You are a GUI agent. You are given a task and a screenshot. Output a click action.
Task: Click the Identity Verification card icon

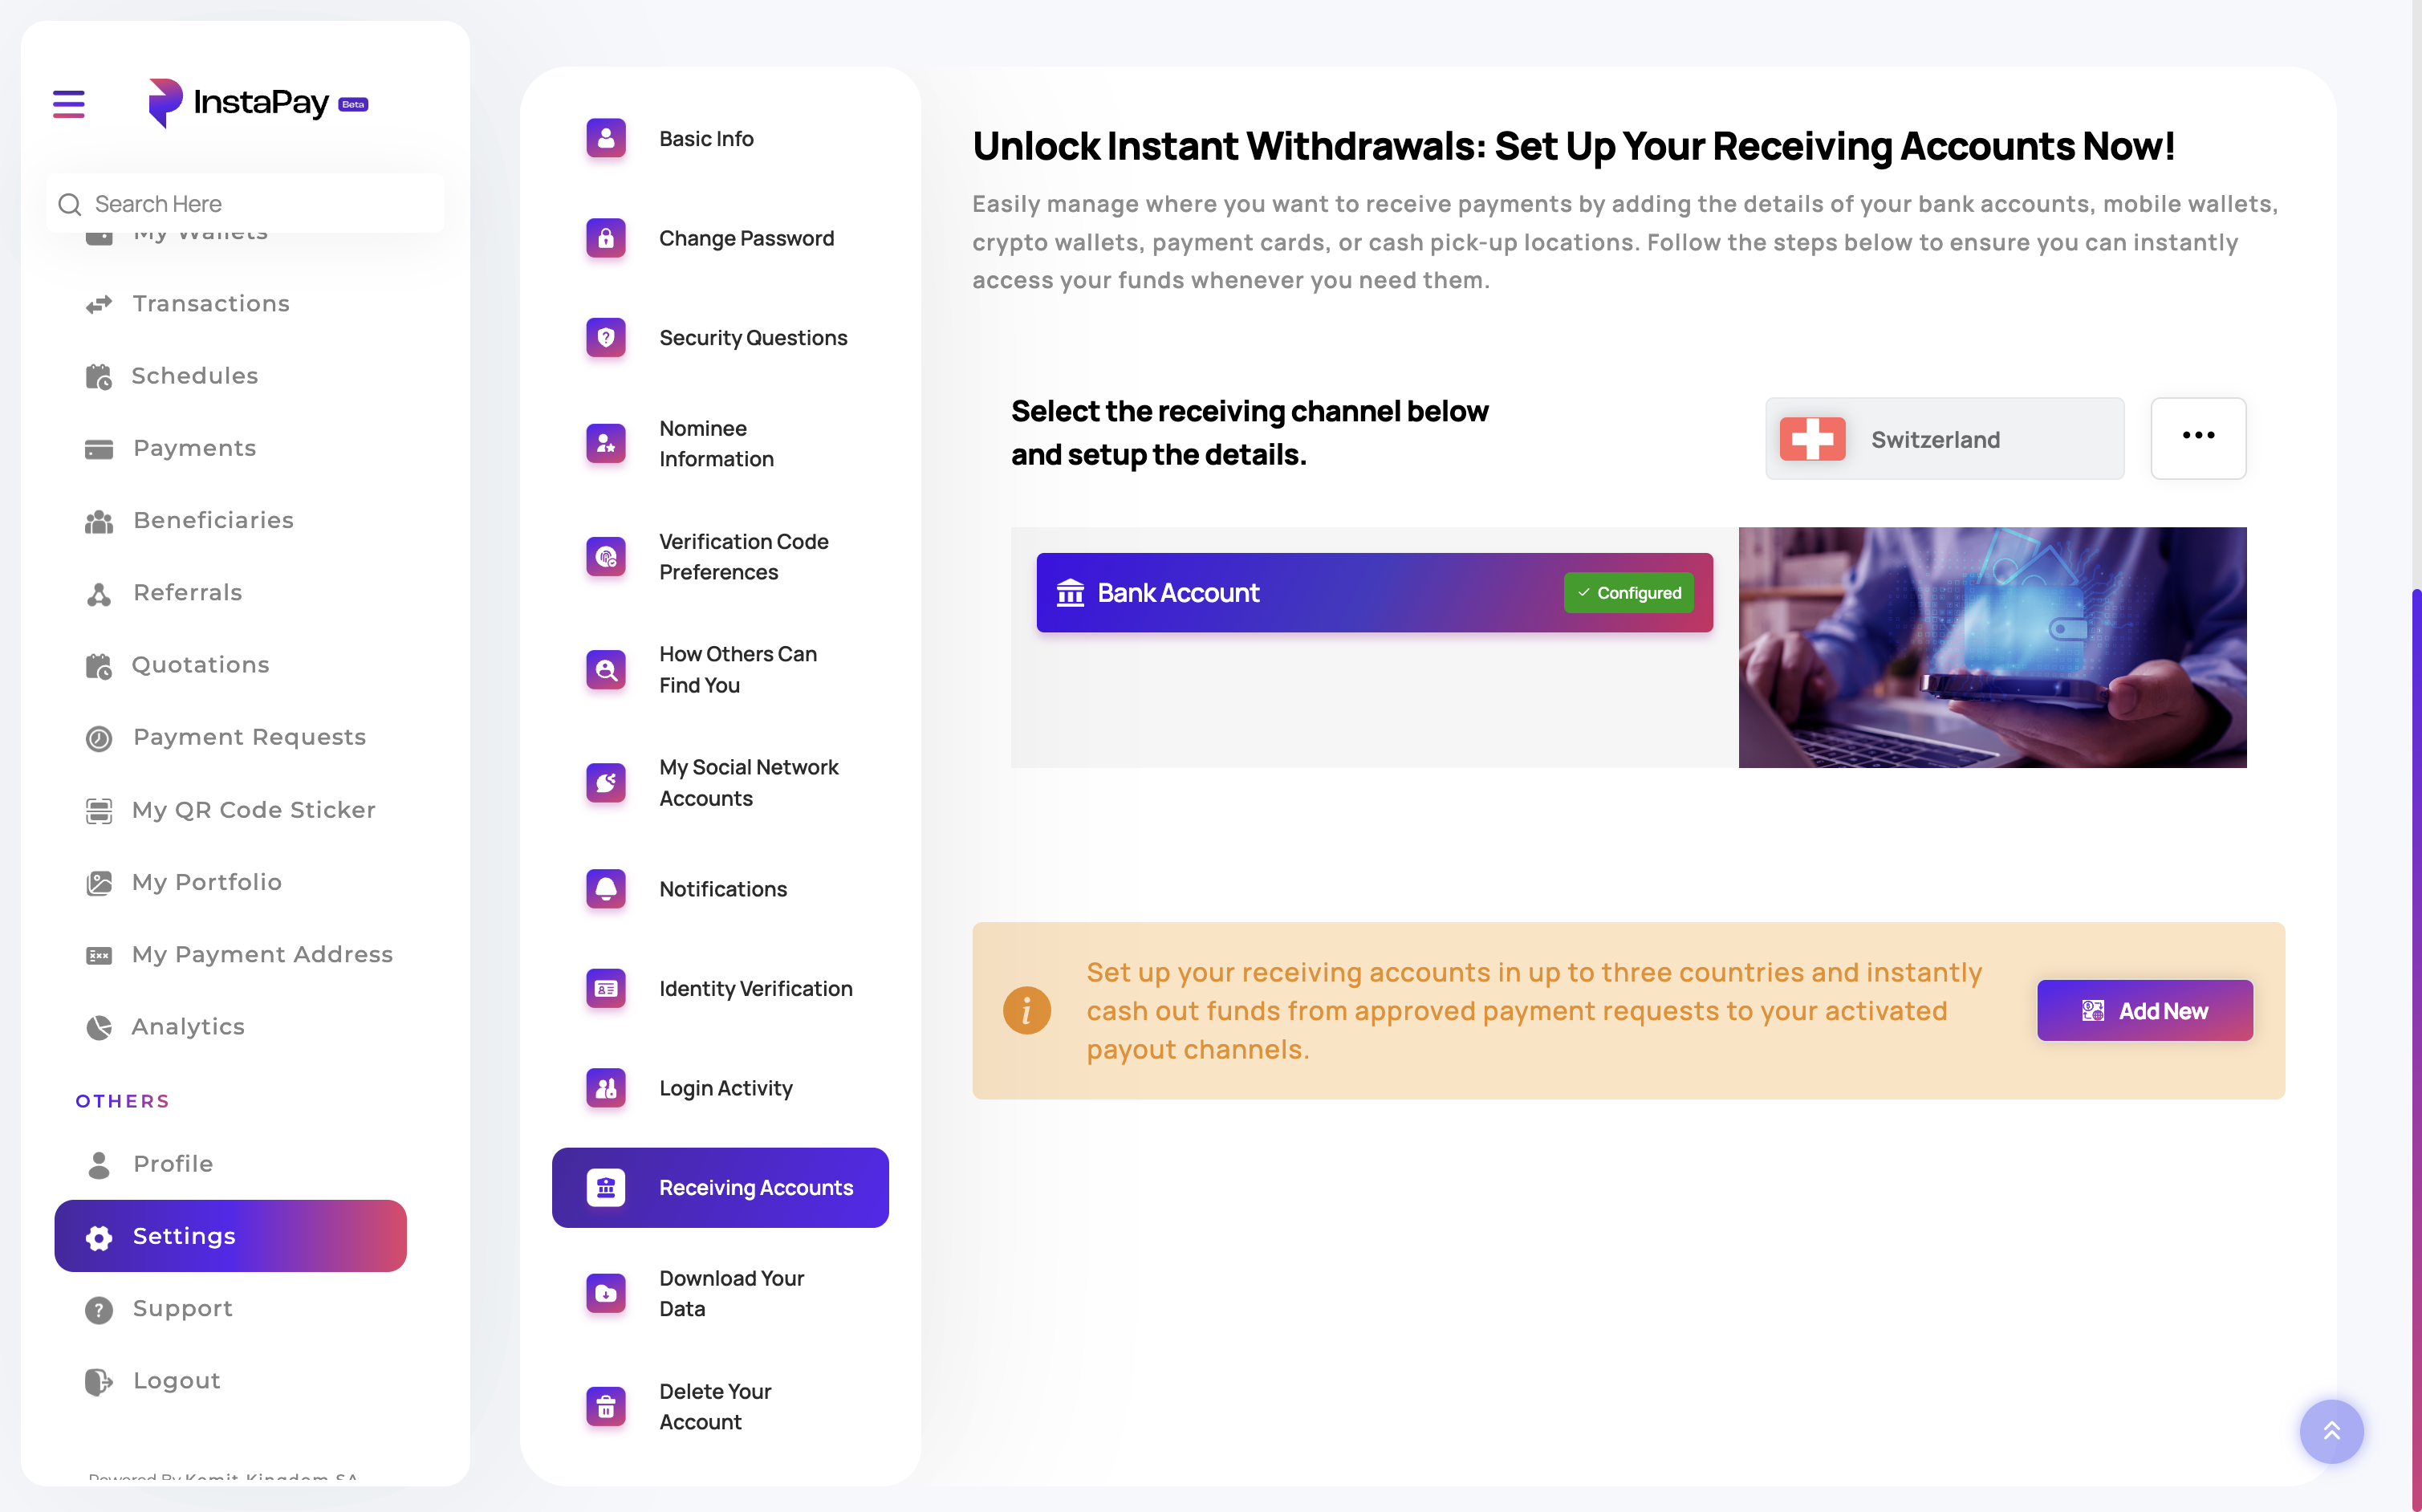pyautogui.click(x=605, y=988)
